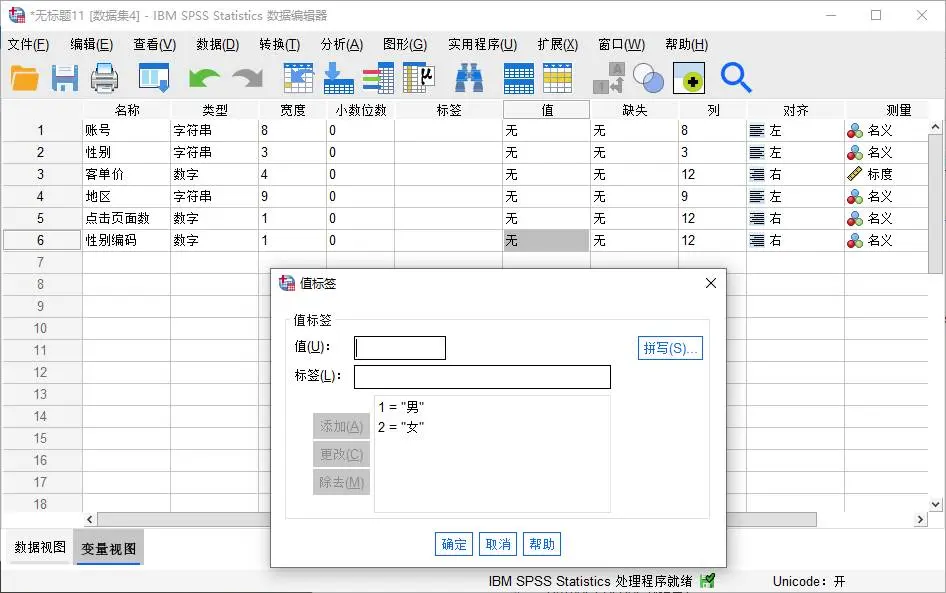Click the 名称 cell 性别编码
Viewport: 946px width, 593px height.
126,241
